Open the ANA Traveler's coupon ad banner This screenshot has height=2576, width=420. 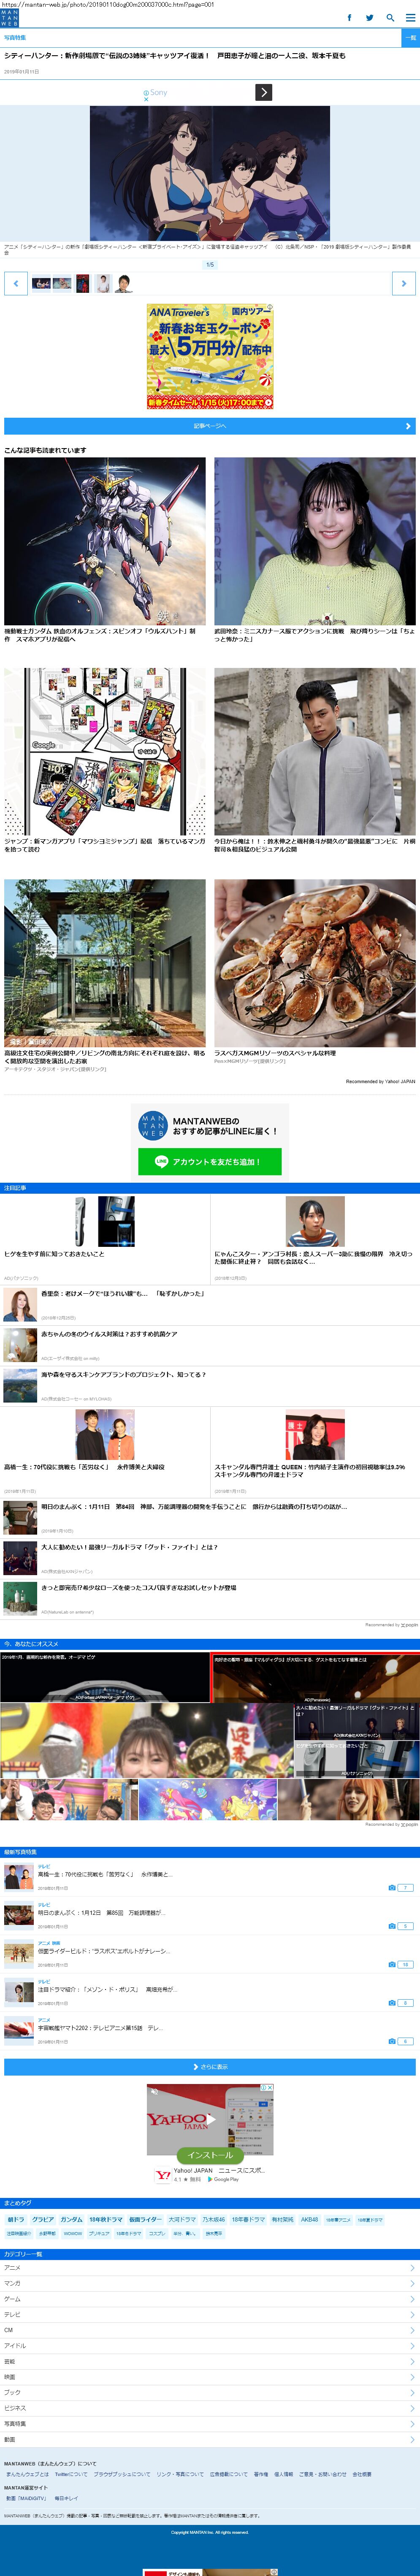(x=210, y=356)
